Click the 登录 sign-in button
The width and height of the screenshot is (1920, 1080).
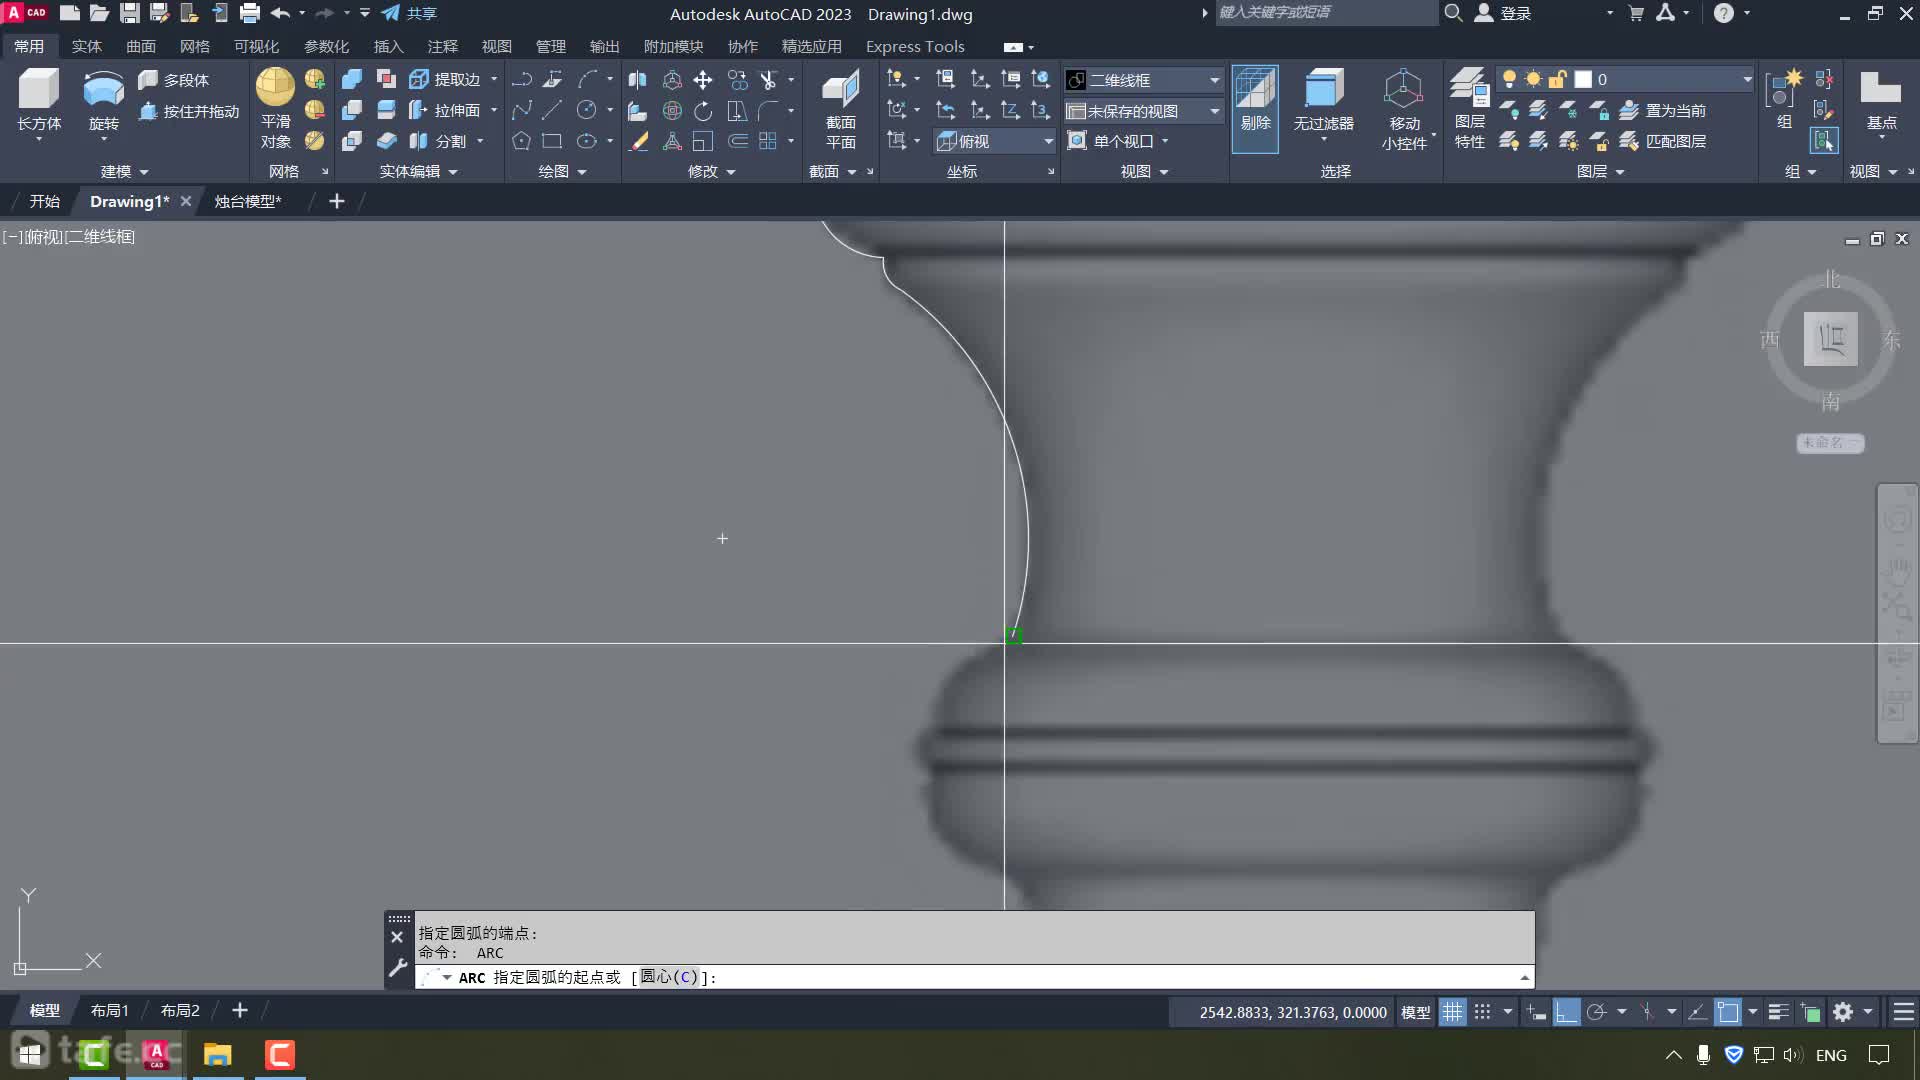click(1504, 13)
